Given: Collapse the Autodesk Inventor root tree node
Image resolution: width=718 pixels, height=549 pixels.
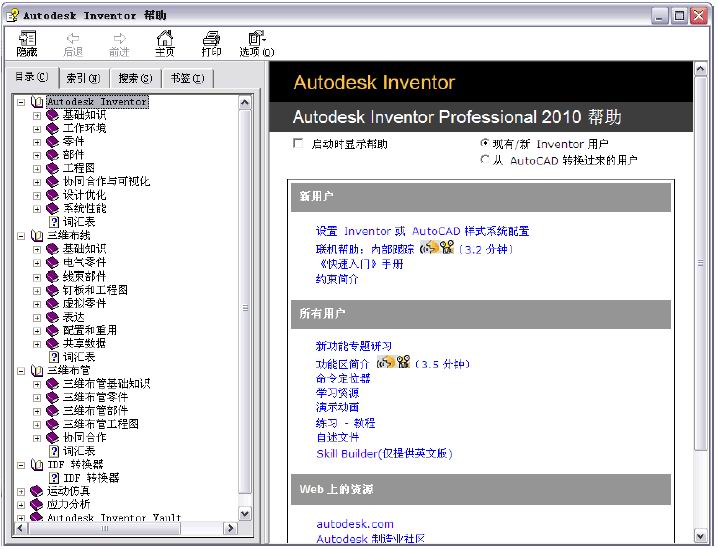Looking at the screenshot, I should click(x=21, y=102).
